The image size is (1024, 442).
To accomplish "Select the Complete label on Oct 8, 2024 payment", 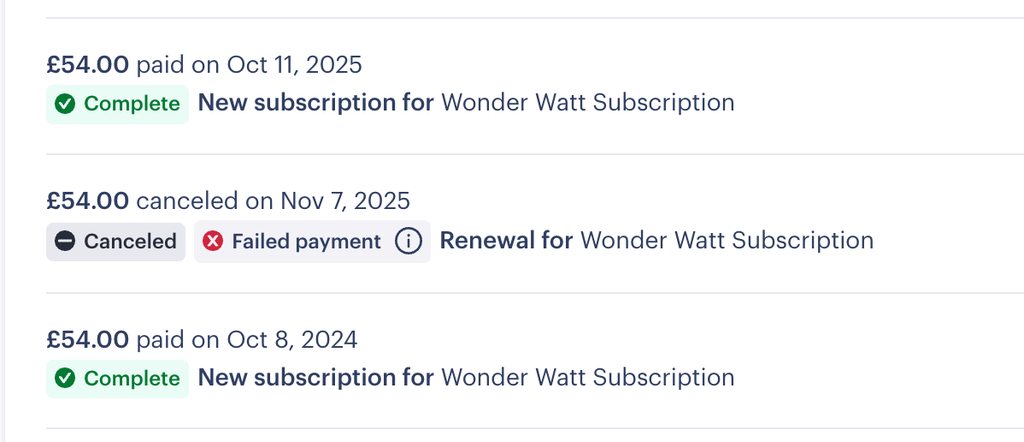I will click(x=131, y=378).
